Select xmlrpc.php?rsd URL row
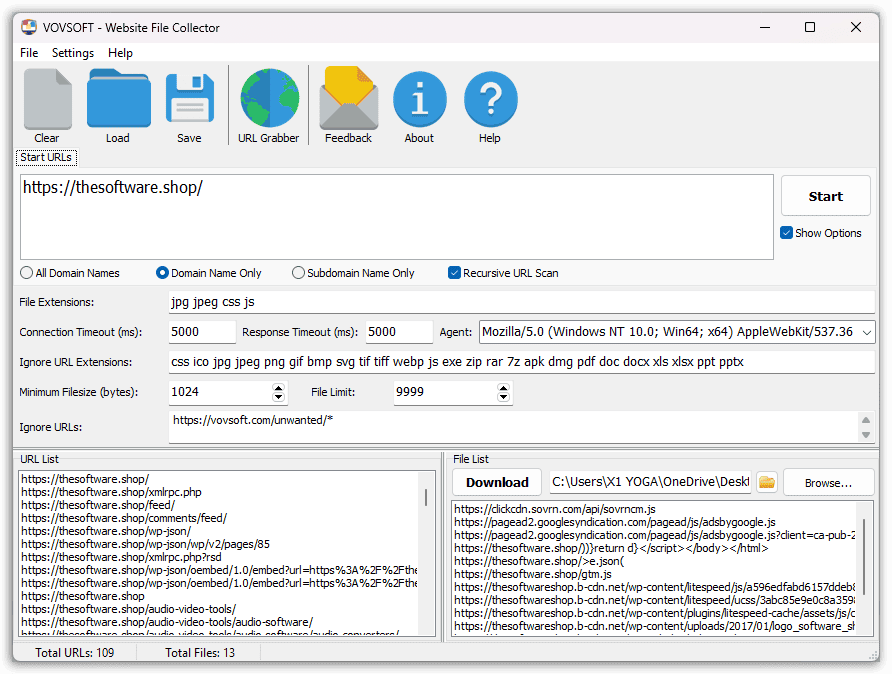 (121, 557)
